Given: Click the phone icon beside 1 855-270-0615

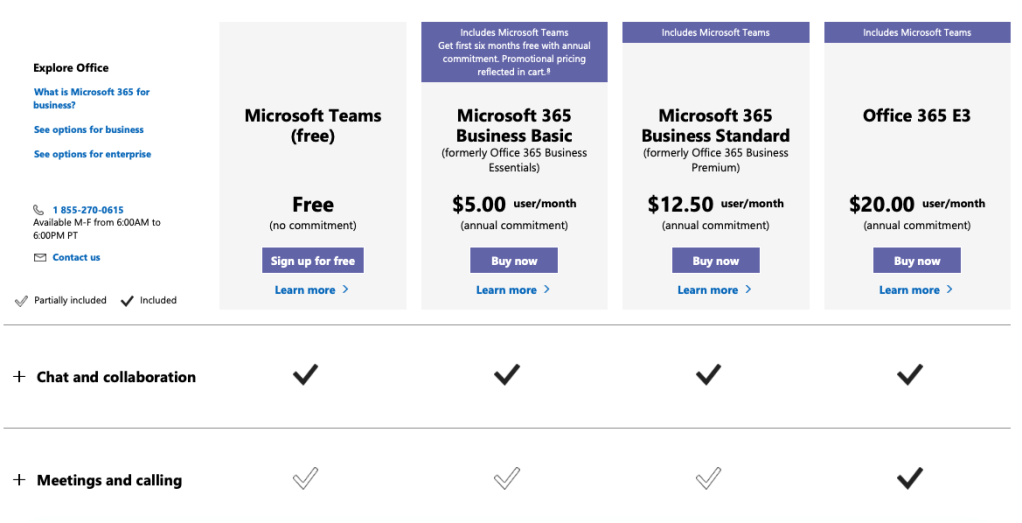Looking at the screenshot, I should tap(39, 210).
